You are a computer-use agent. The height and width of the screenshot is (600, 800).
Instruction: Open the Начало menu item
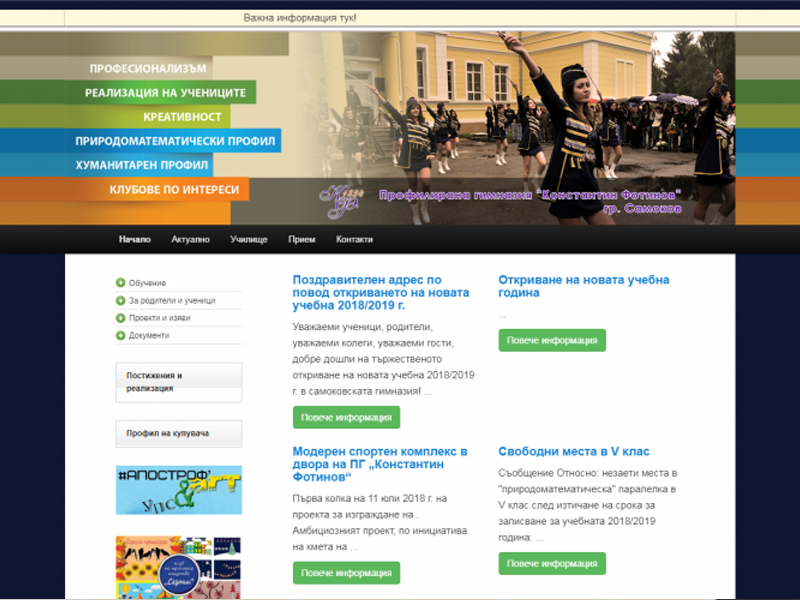coord(135,239)
